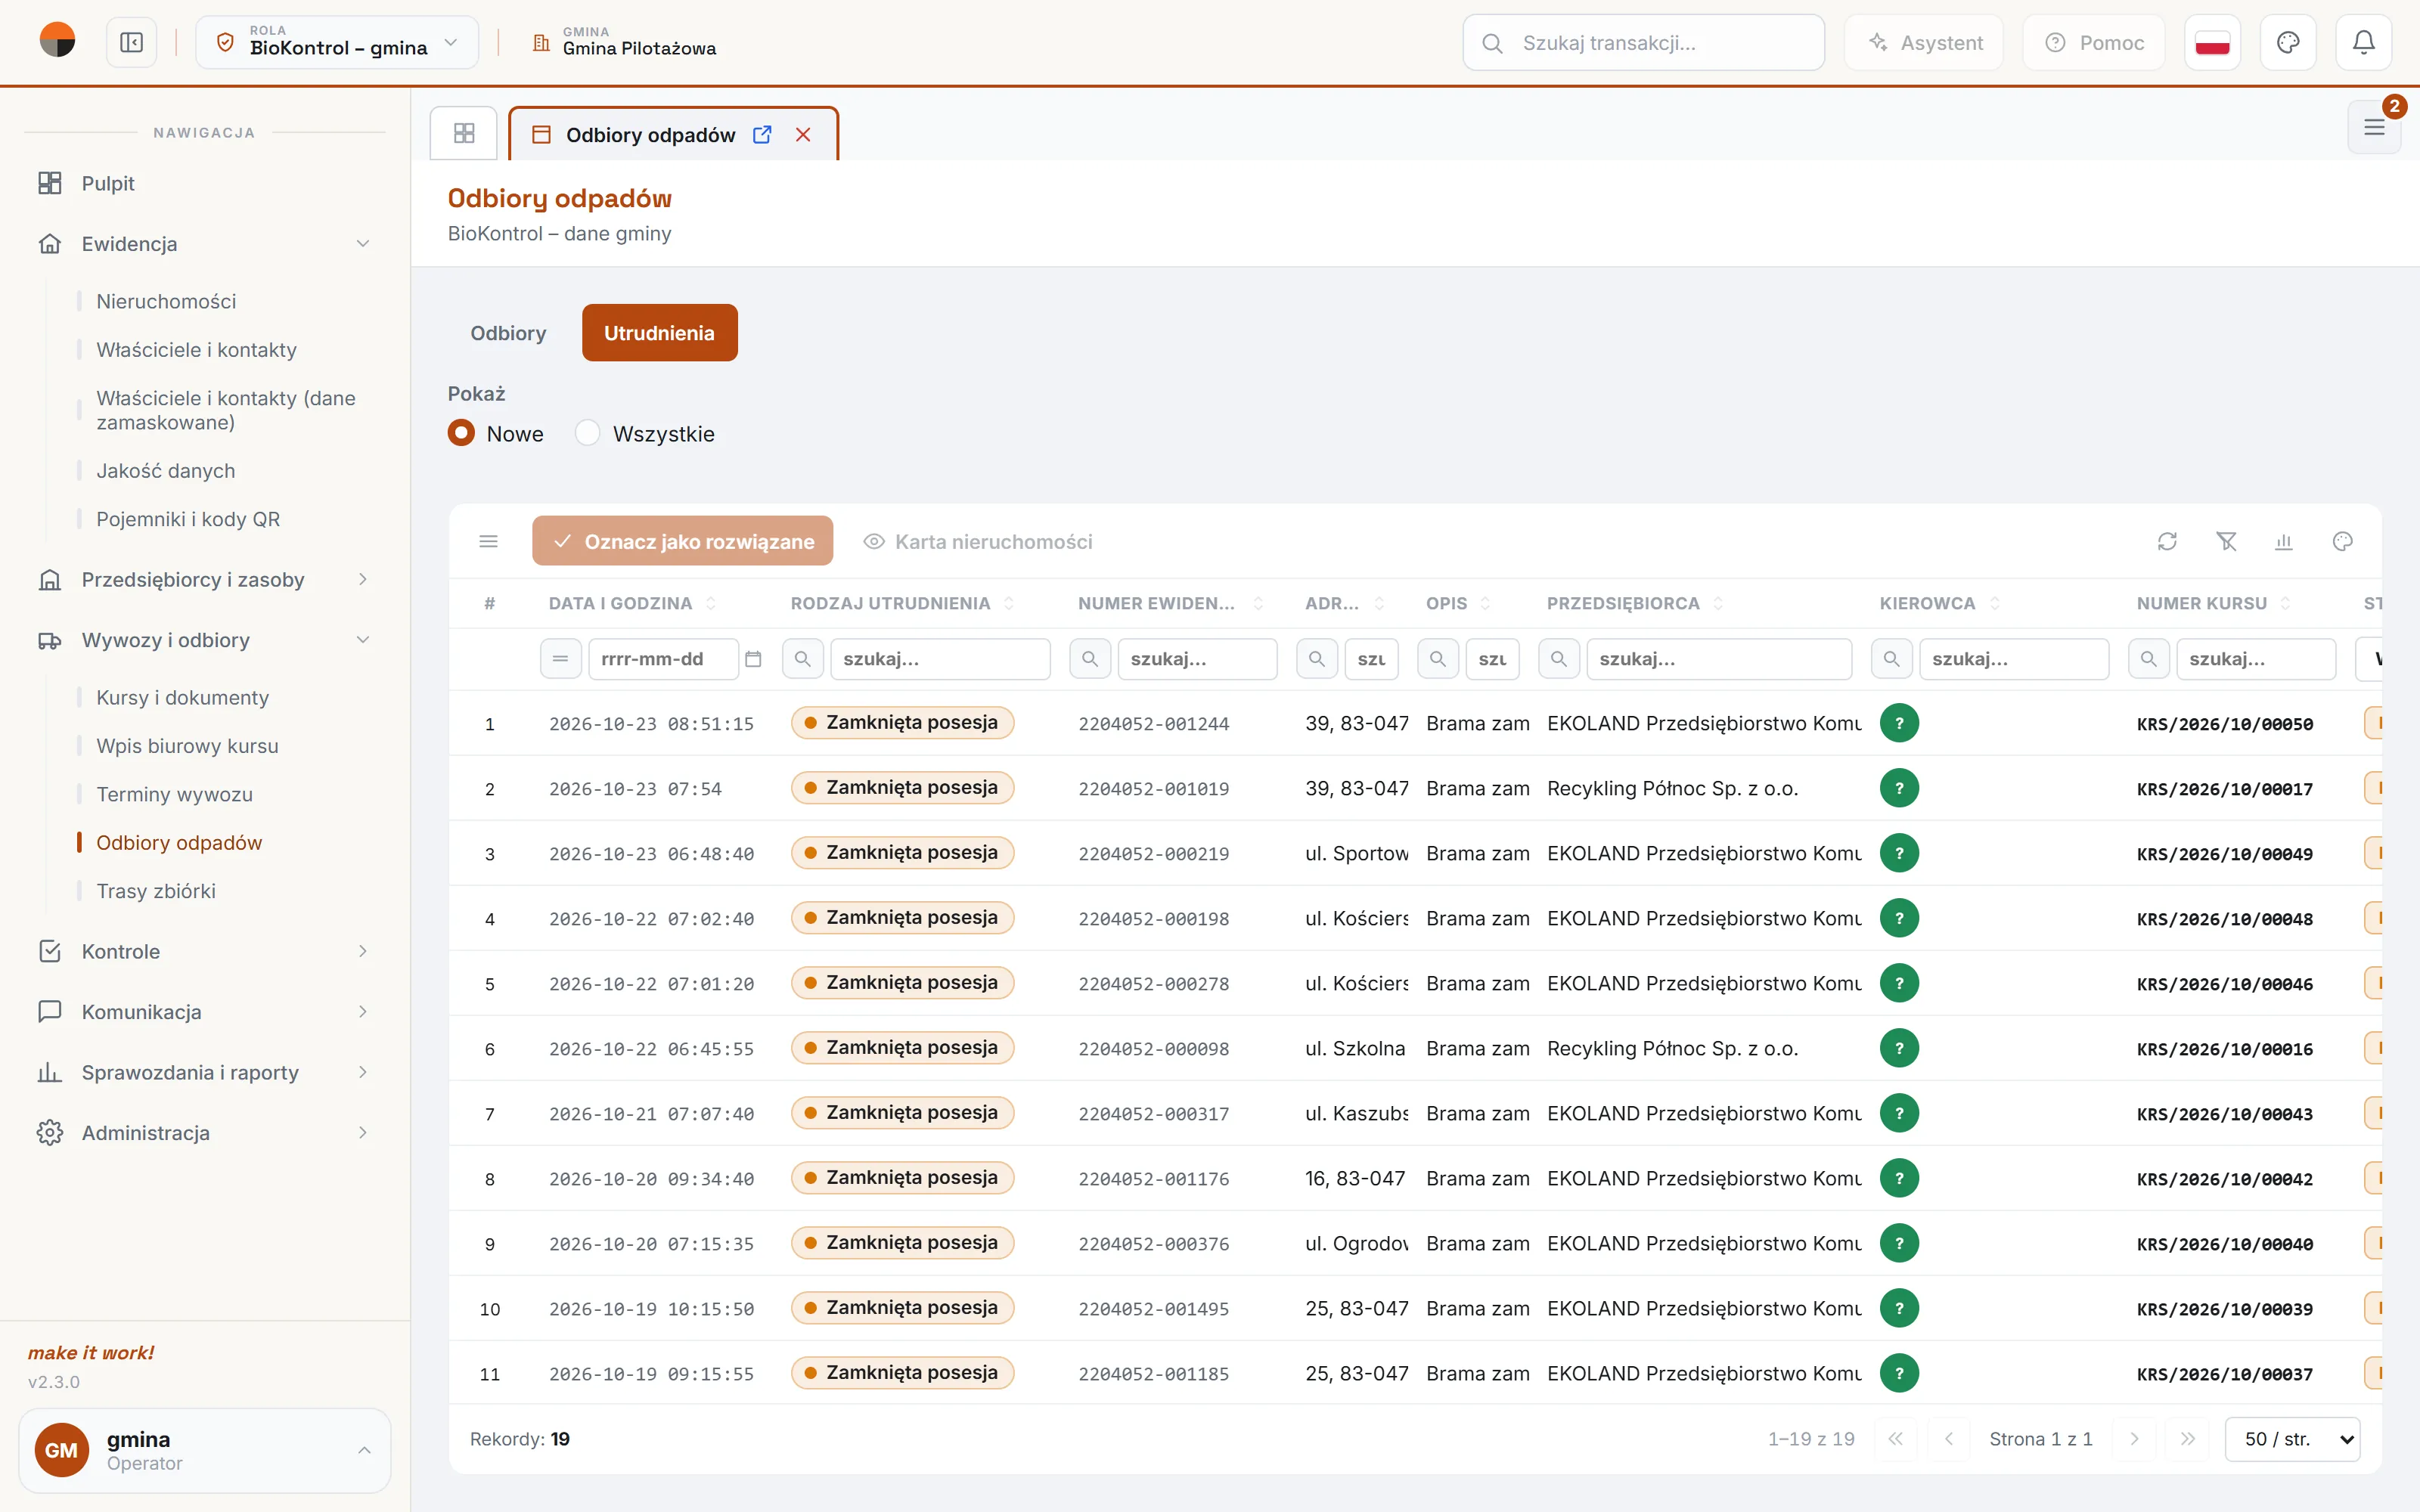Open Nieruchomości in the navigation
This screenshot has height=1512, width=2420.
(x=166, y=301)
